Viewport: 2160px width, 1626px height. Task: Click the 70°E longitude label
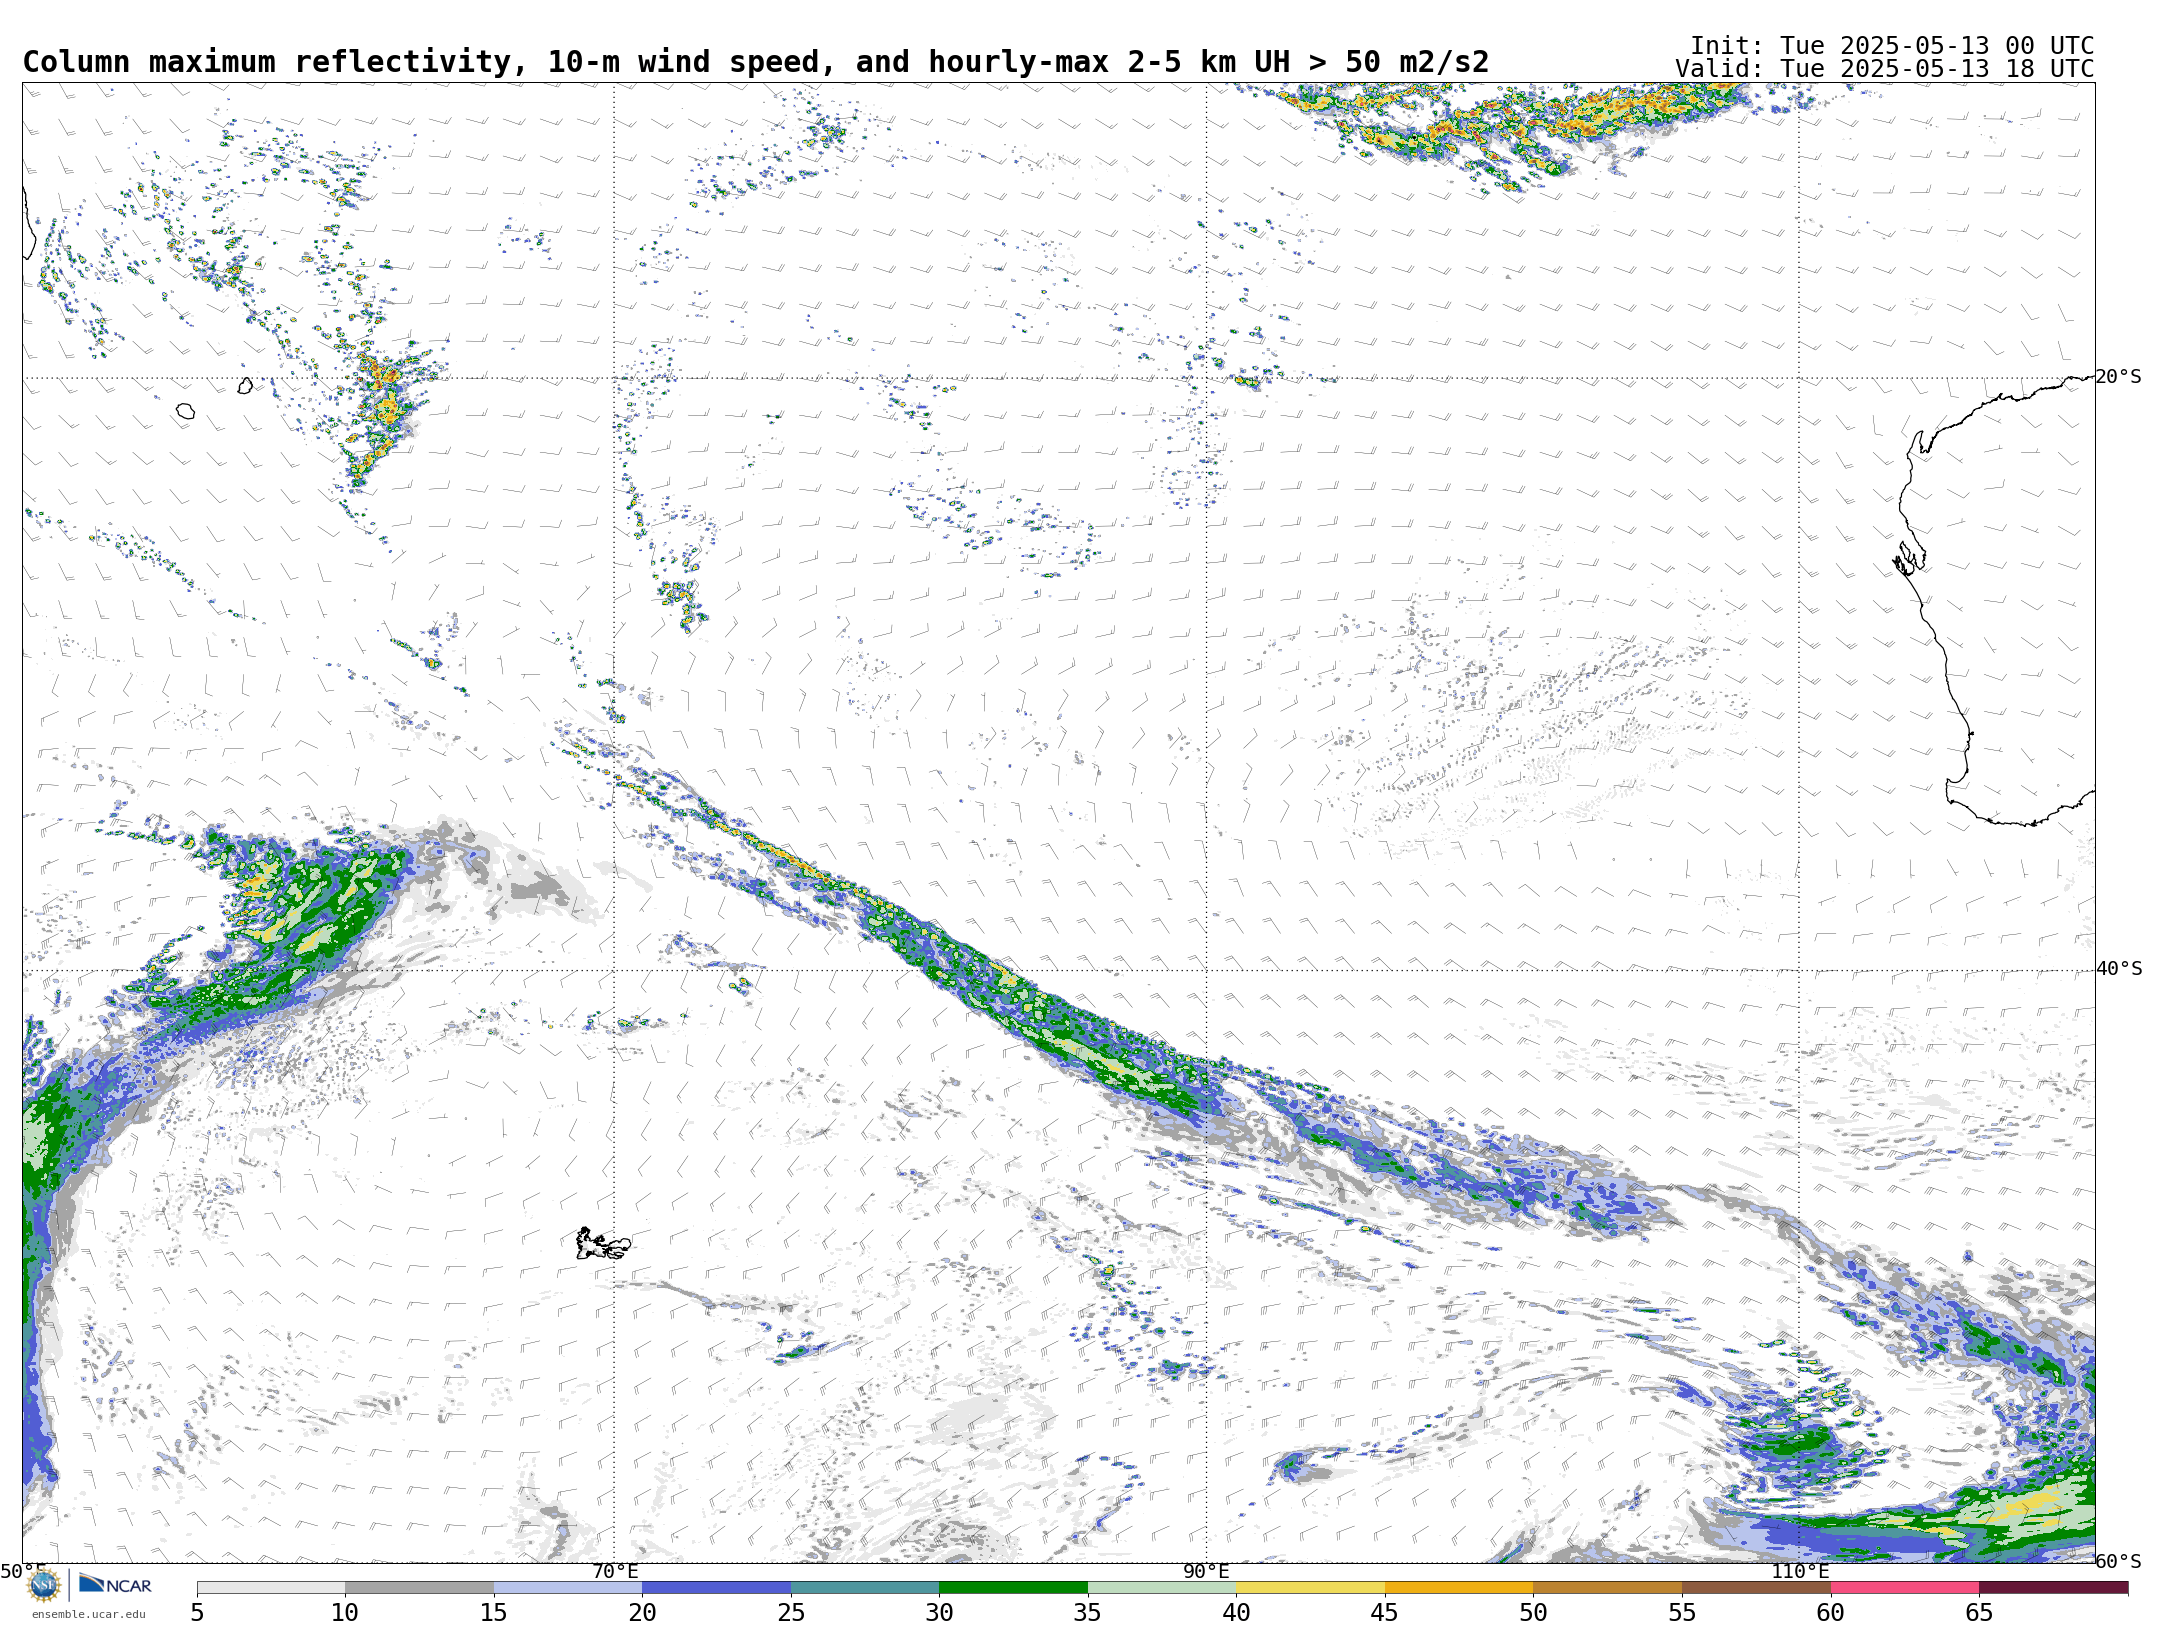coord(614,1571)
